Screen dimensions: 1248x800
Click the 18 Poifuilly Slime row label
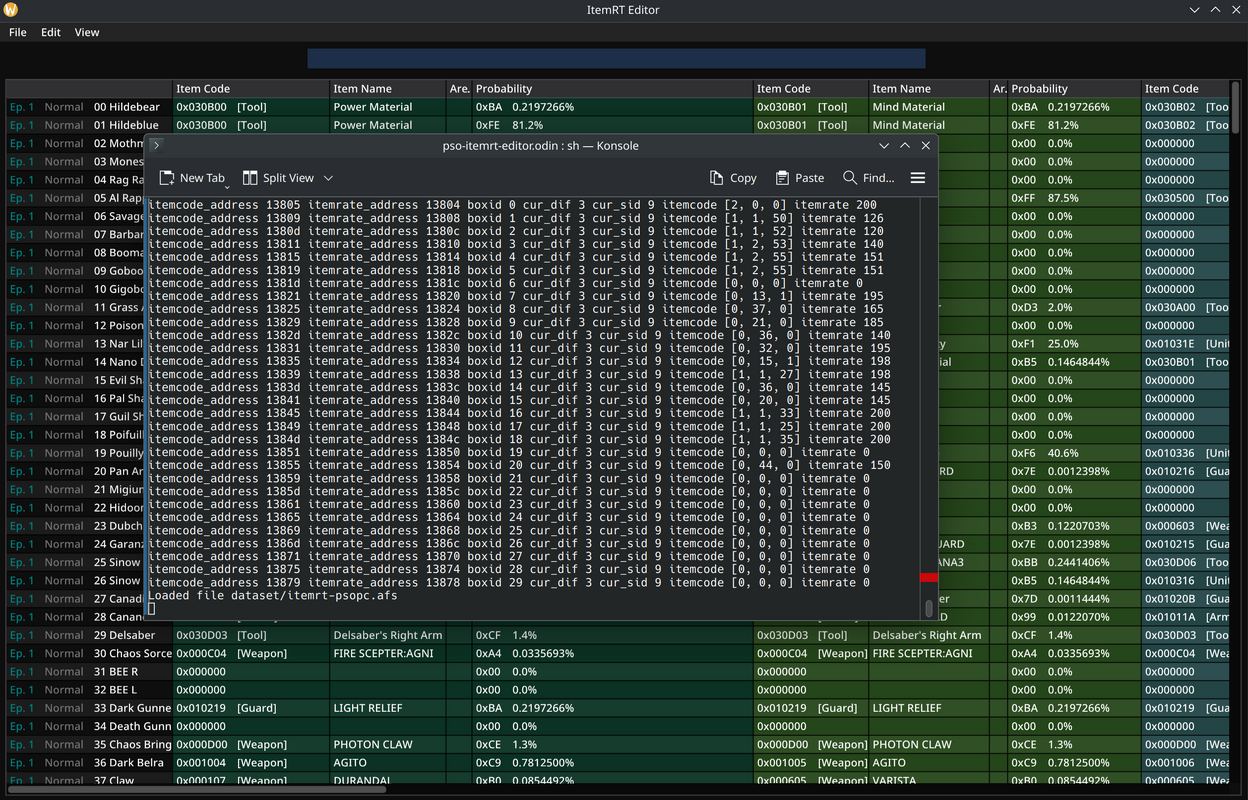pos(118,435)
